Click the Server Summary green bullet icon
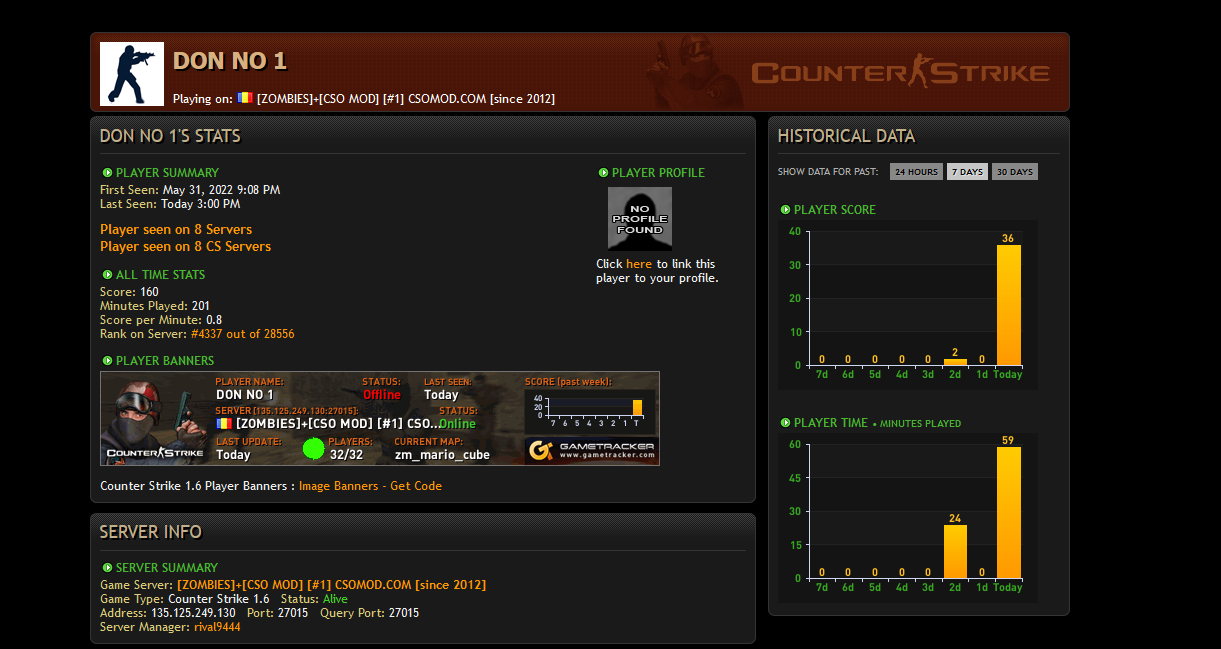 coord(107,568)
